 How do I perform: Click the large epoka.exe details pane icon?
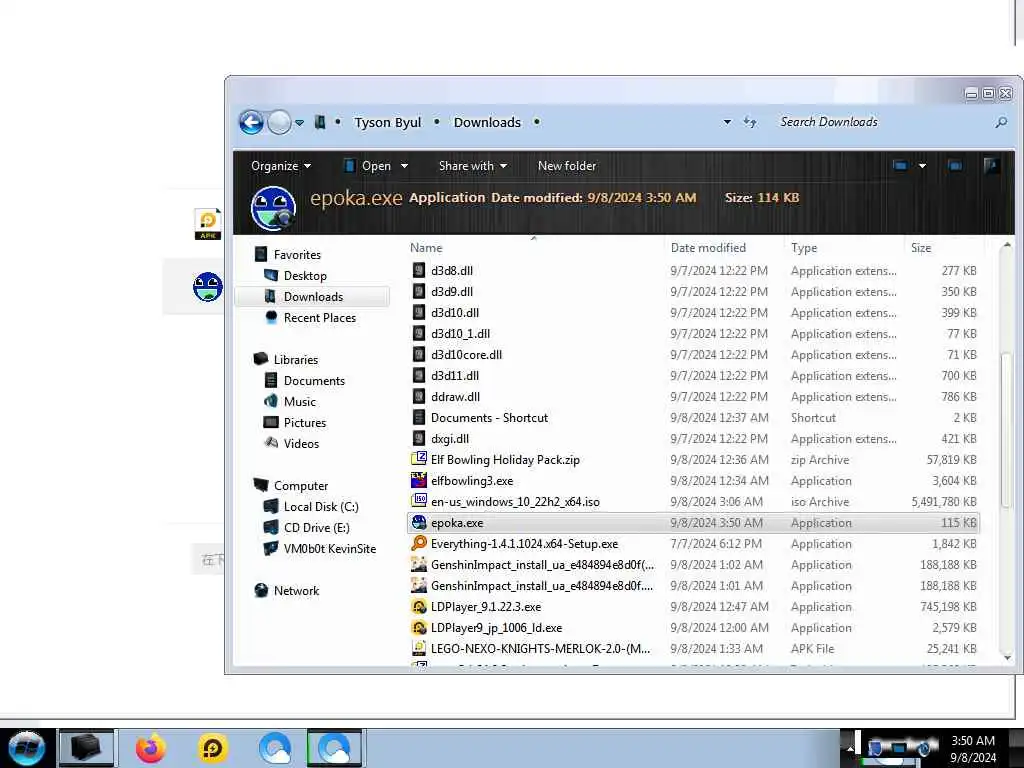pyautogui.click(x=273, y=208)
